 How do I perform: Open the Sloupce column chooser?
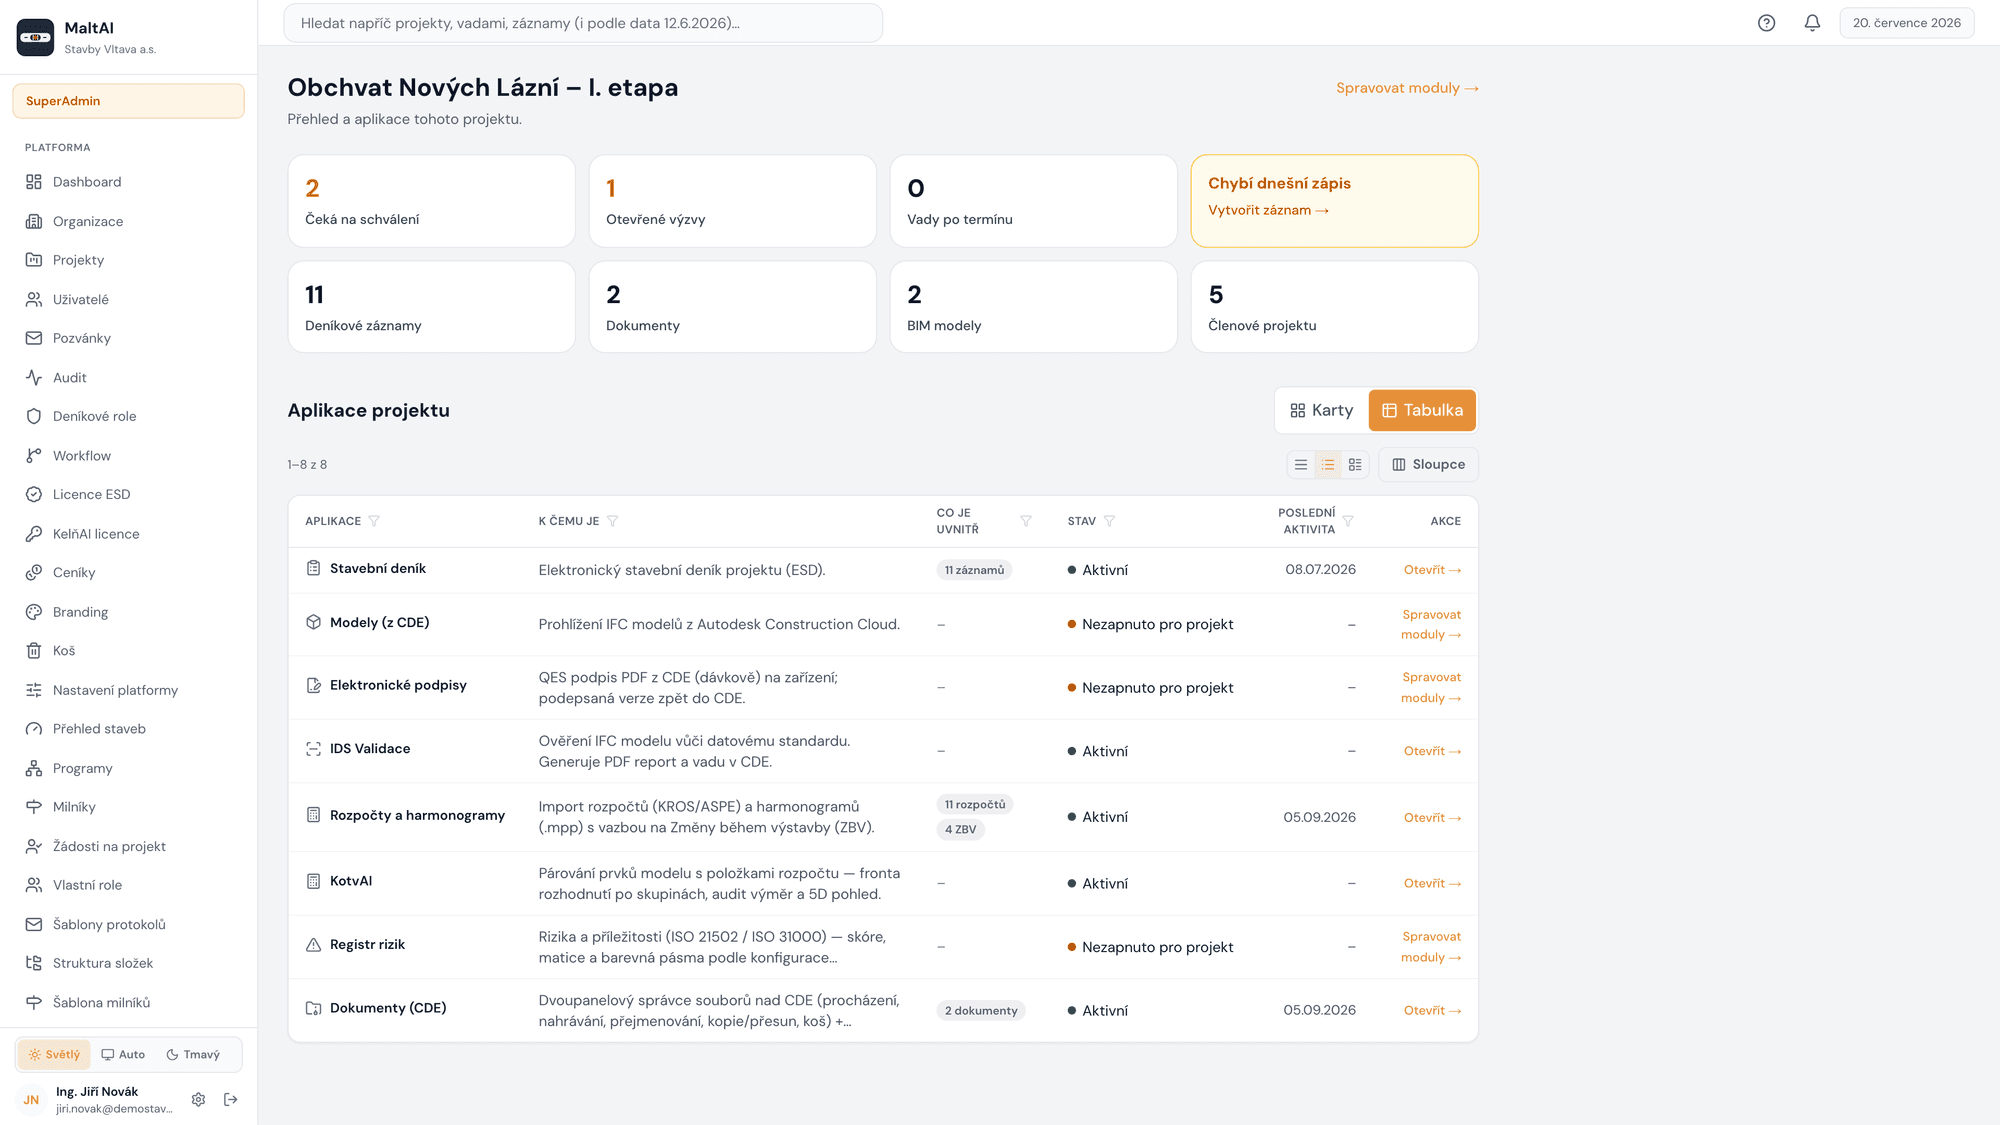click(x=1428, y=465)
